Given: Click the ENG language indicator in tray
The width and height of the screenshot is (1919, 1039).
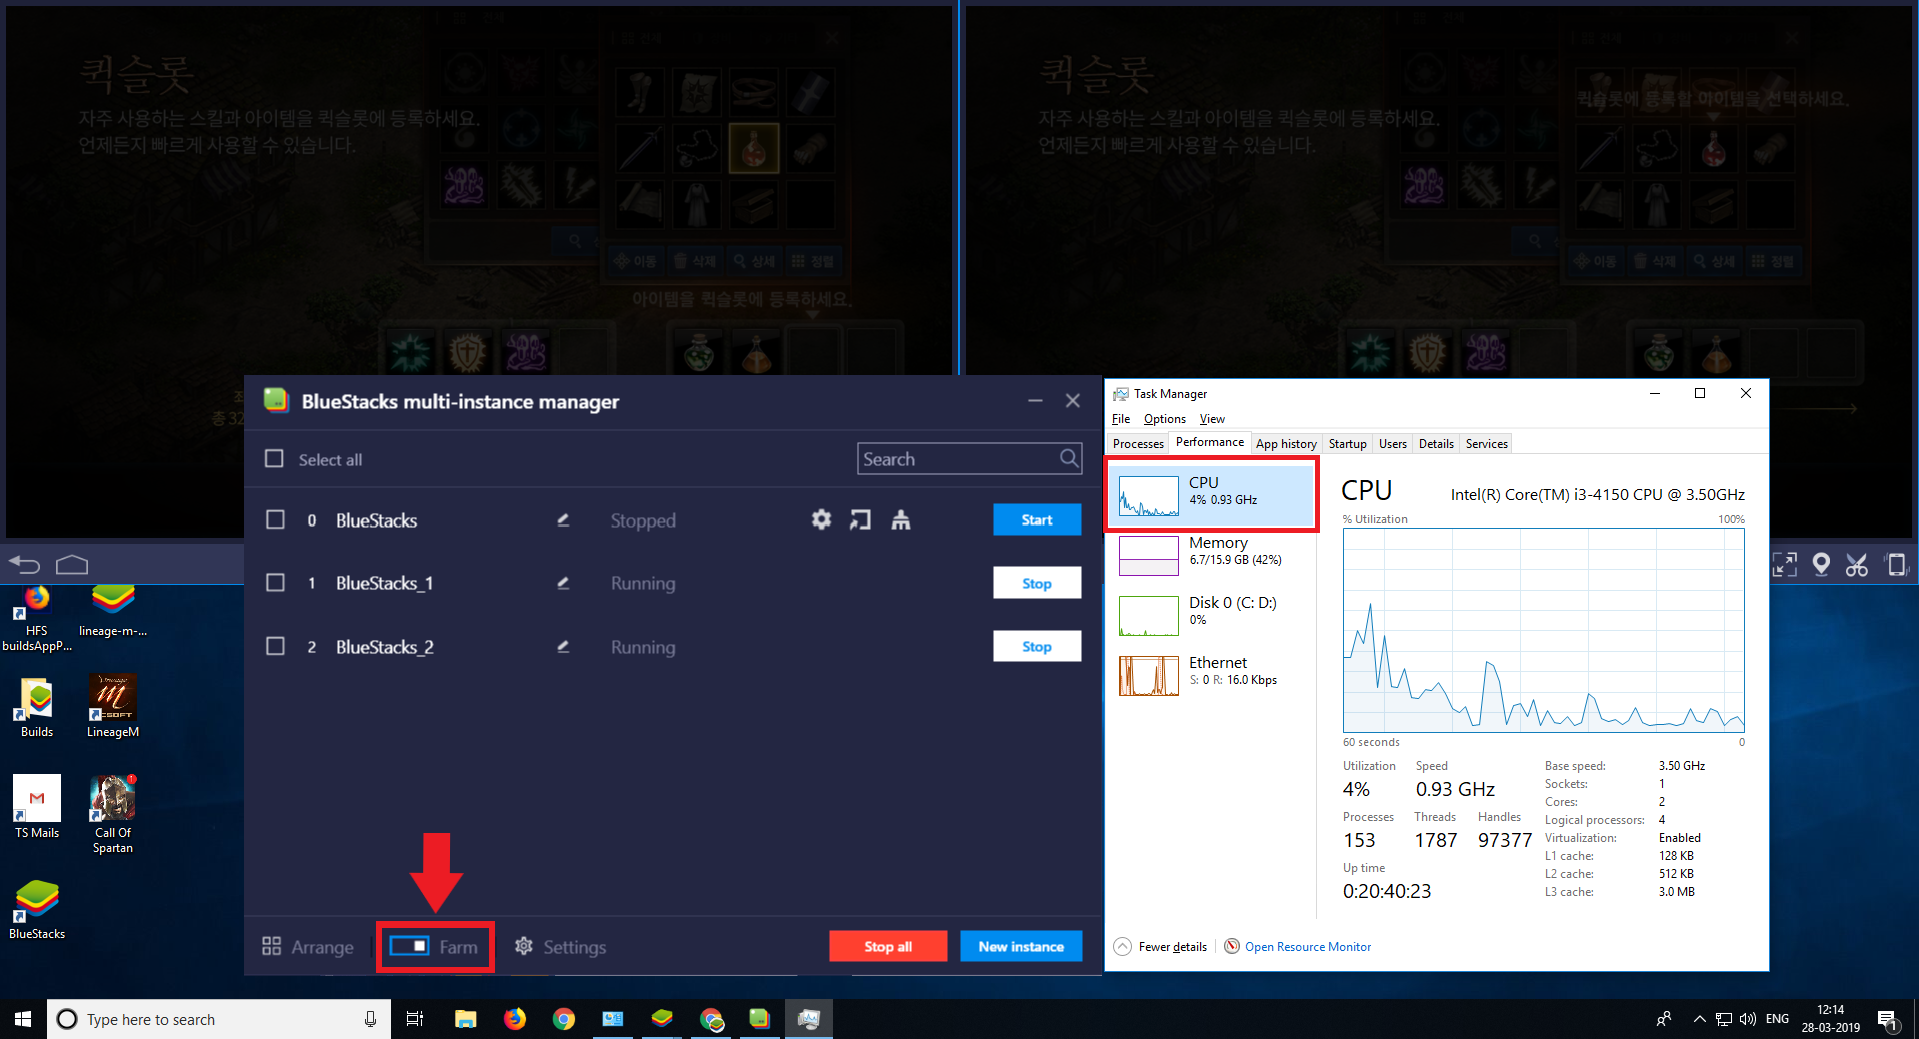Looking at the screenshot, I should 1777,1019.
